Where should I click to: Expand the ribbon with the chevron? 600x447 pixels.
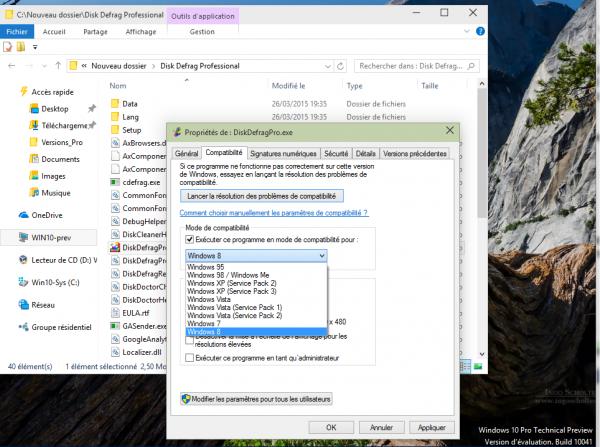466,31
